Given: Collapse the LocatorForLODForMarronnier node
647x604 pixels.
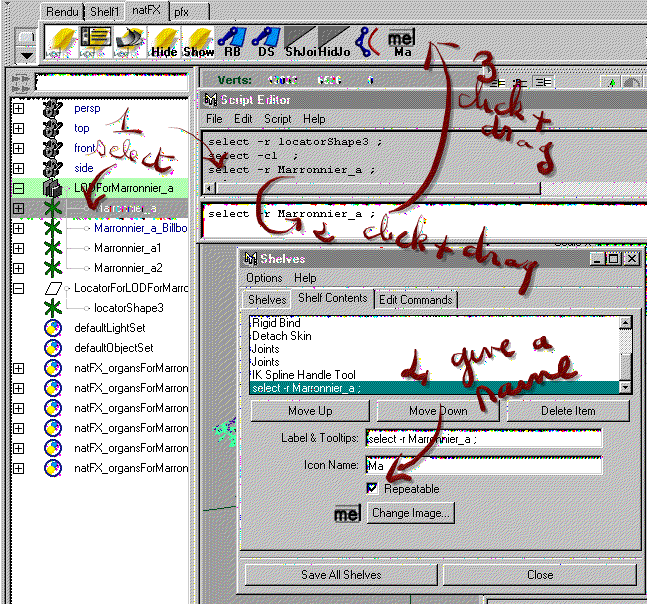Looking at the screenshot, I should [x=18, y=288].
